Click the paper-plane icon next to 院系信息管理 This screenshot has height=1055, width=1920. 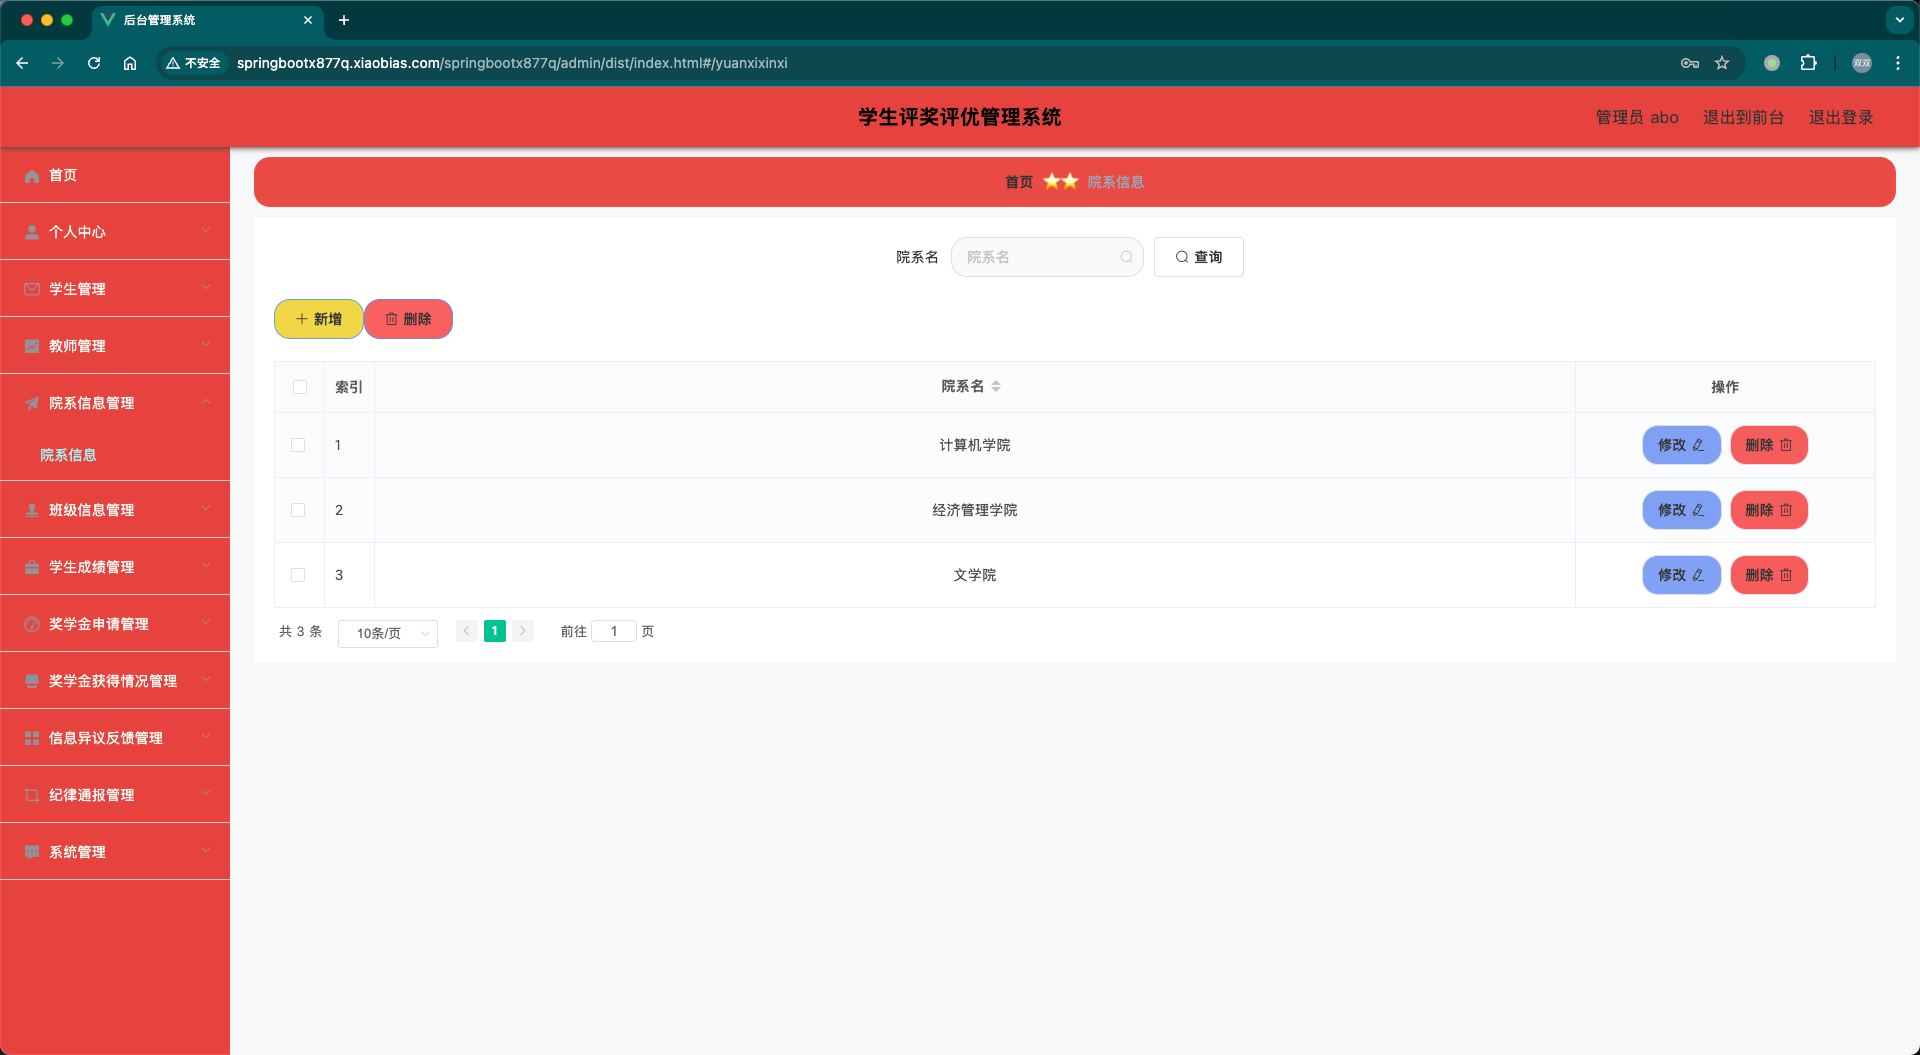[x=32, y=403]
